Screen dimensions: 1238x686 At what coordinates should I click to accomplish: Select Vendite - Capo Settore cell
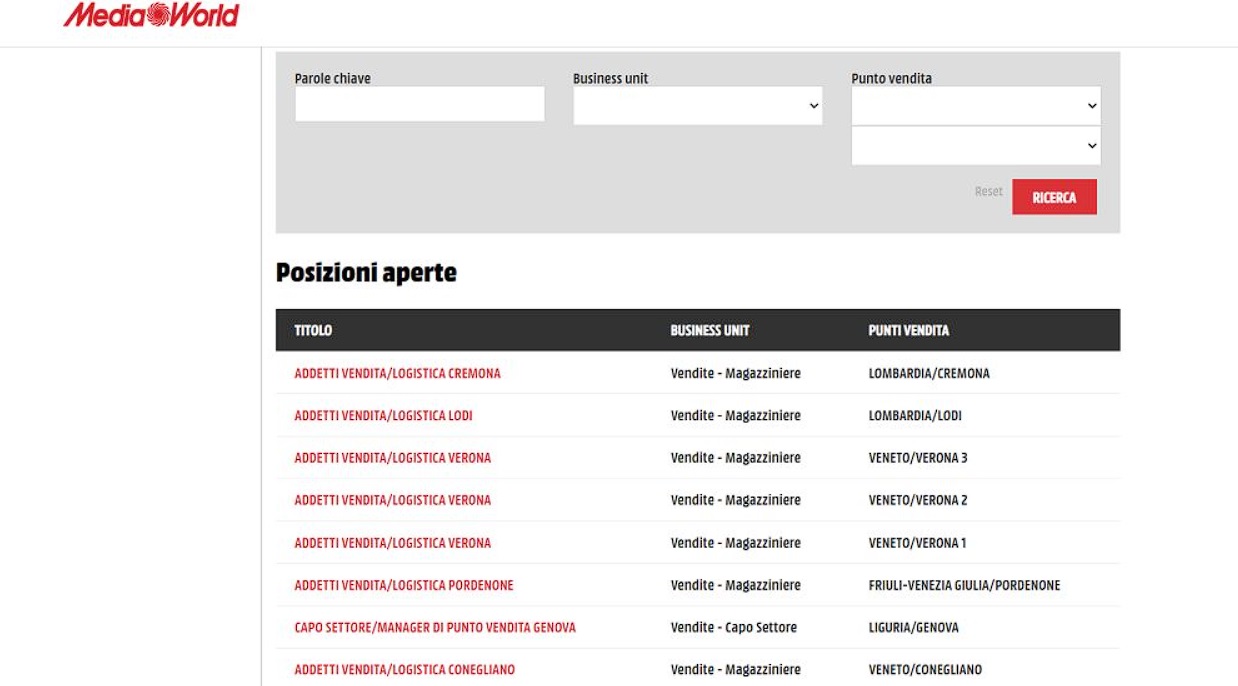click(x=734, y=628)
